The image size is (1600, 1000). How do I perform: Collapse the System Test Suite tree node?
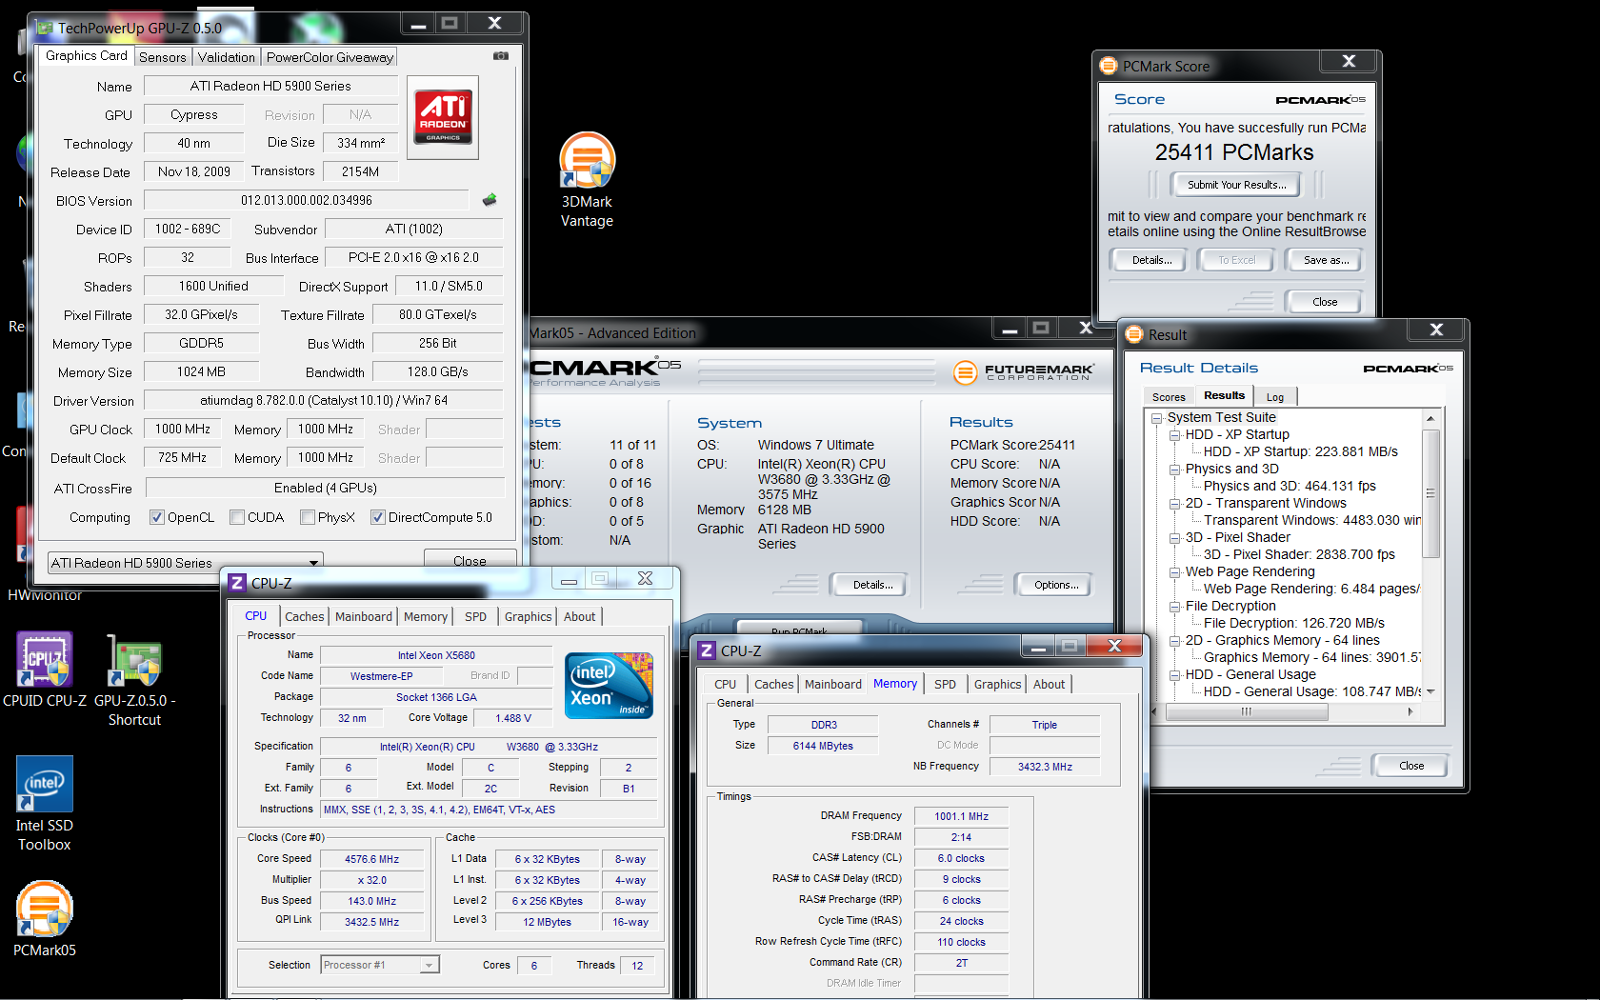[1157, 418]
